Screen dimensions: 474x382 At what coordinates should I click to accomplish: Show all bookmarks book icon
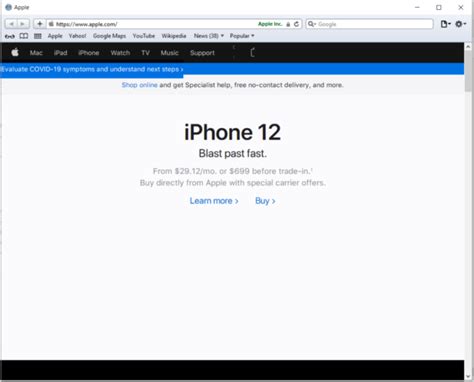pos(24,36)
